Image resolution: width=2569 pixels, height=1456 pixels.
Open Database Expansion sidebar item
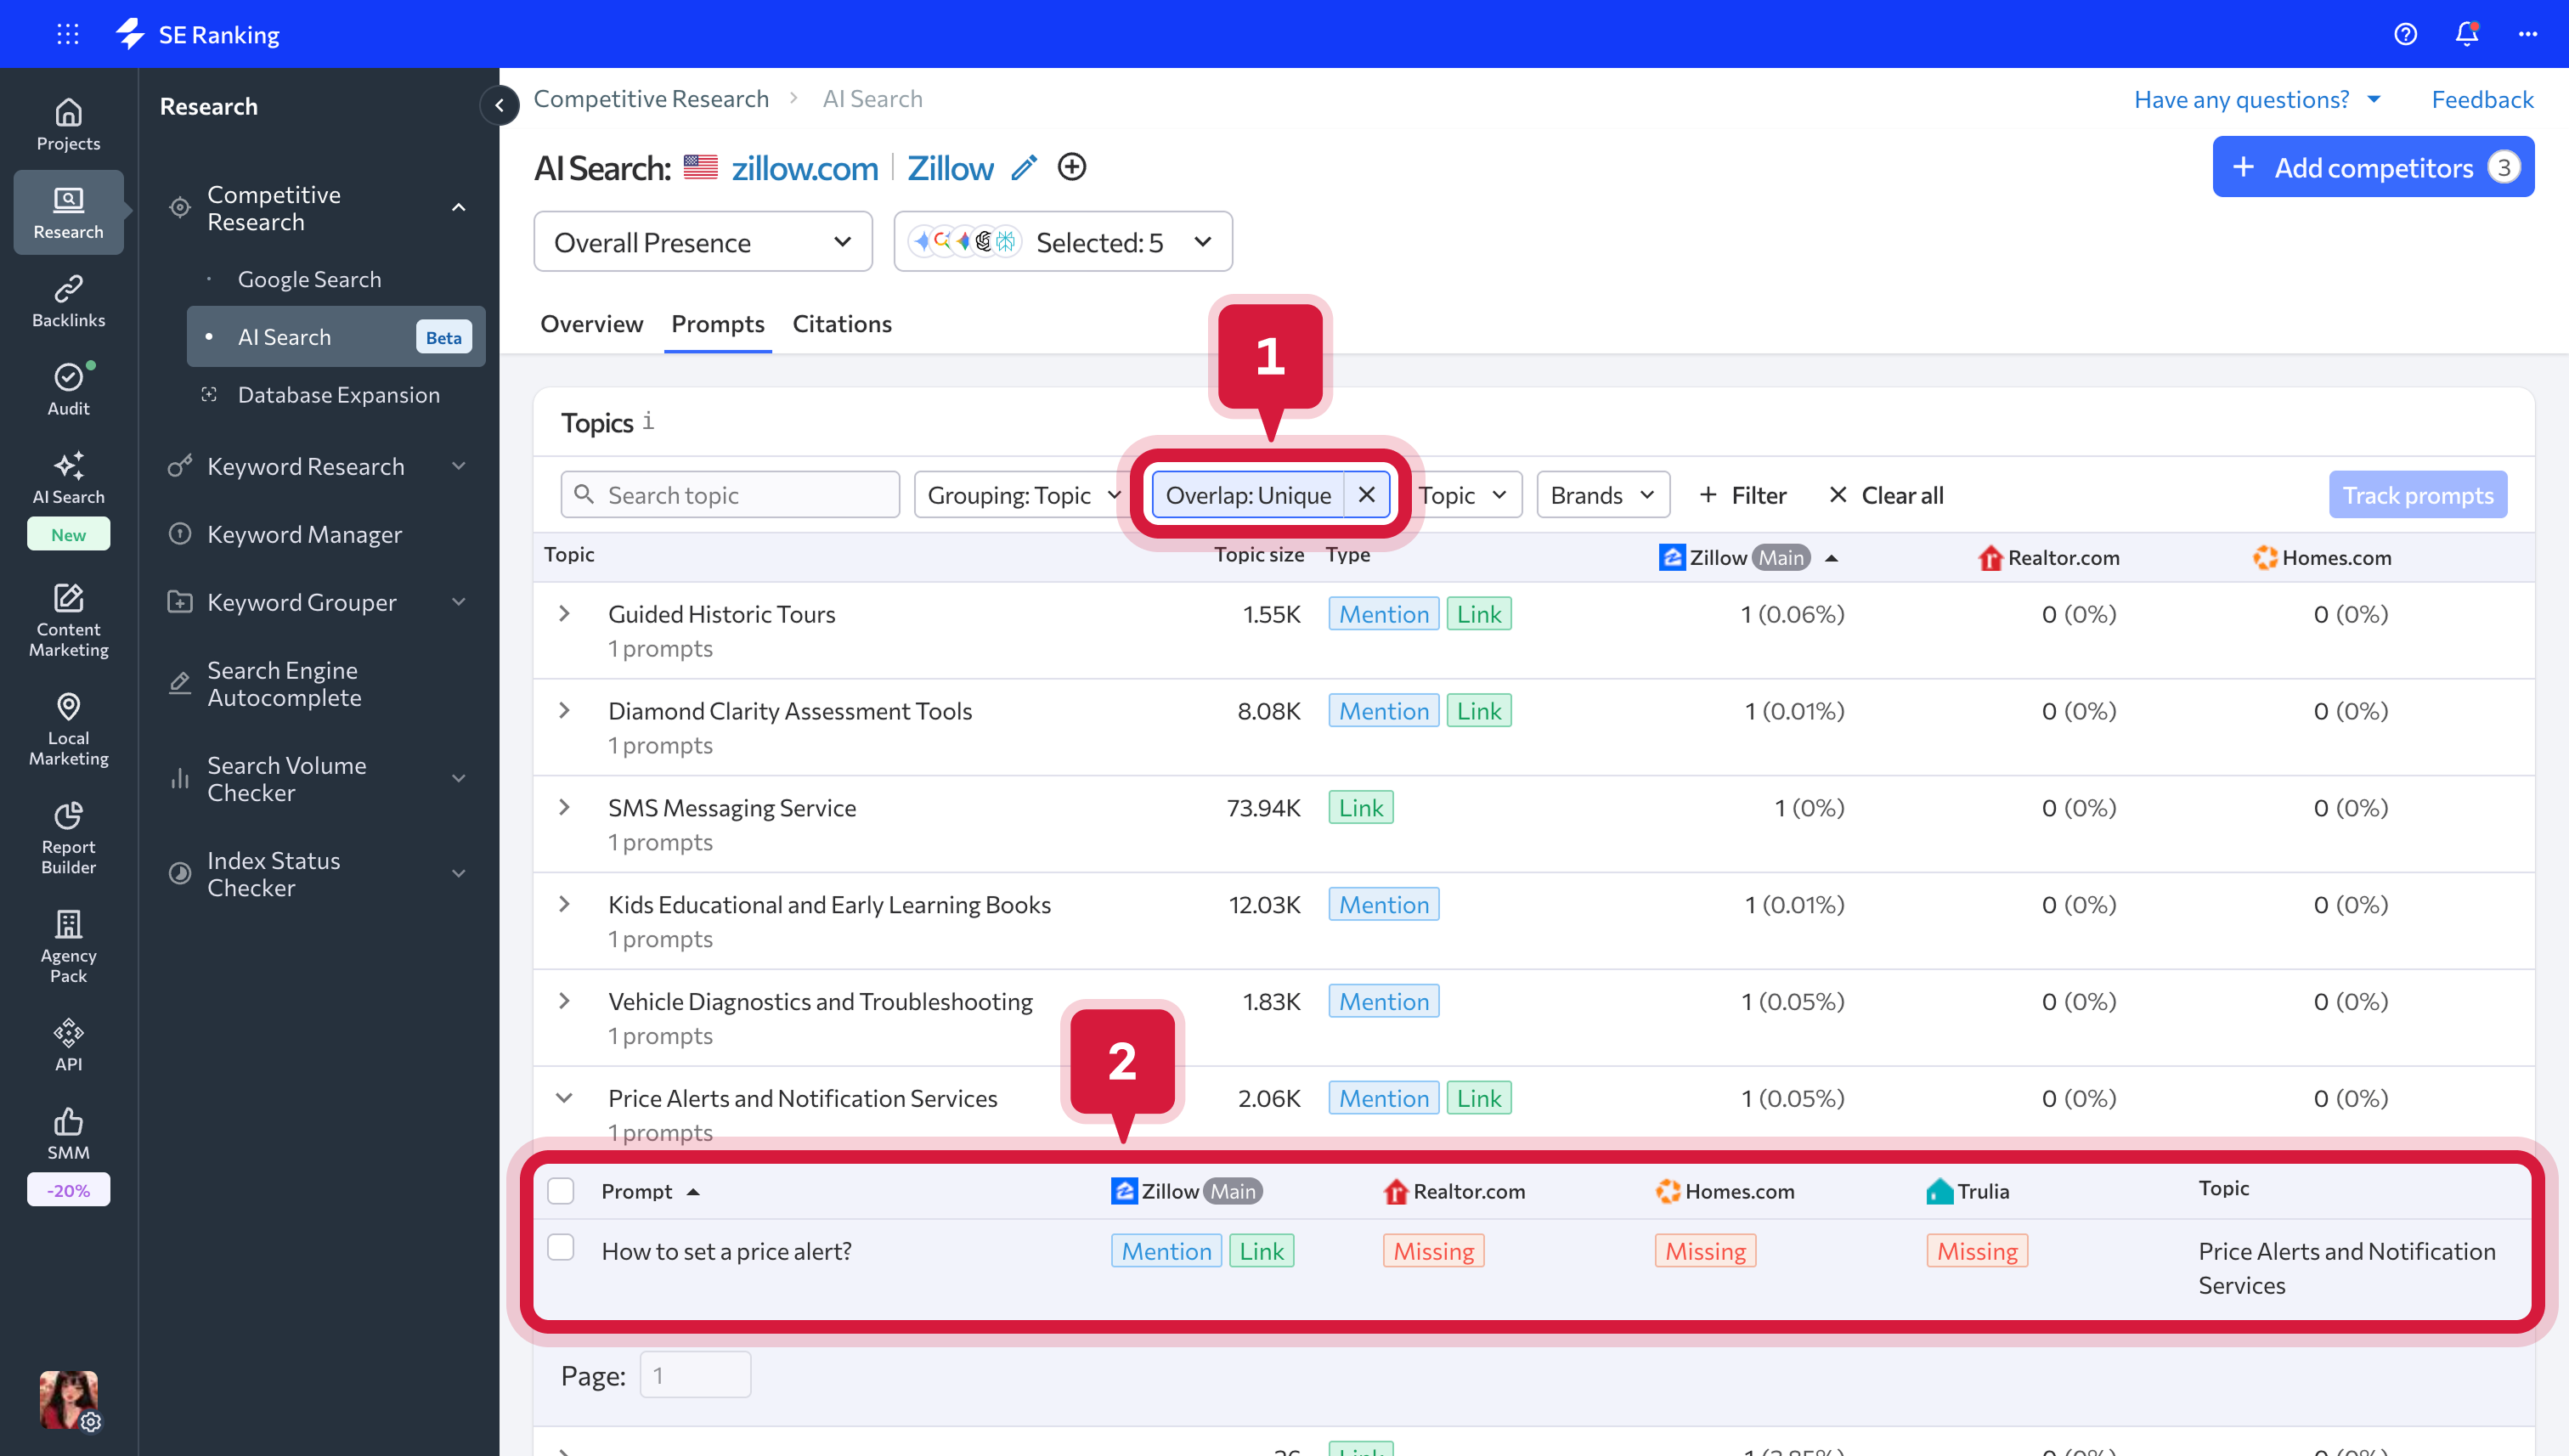(338, 395)
